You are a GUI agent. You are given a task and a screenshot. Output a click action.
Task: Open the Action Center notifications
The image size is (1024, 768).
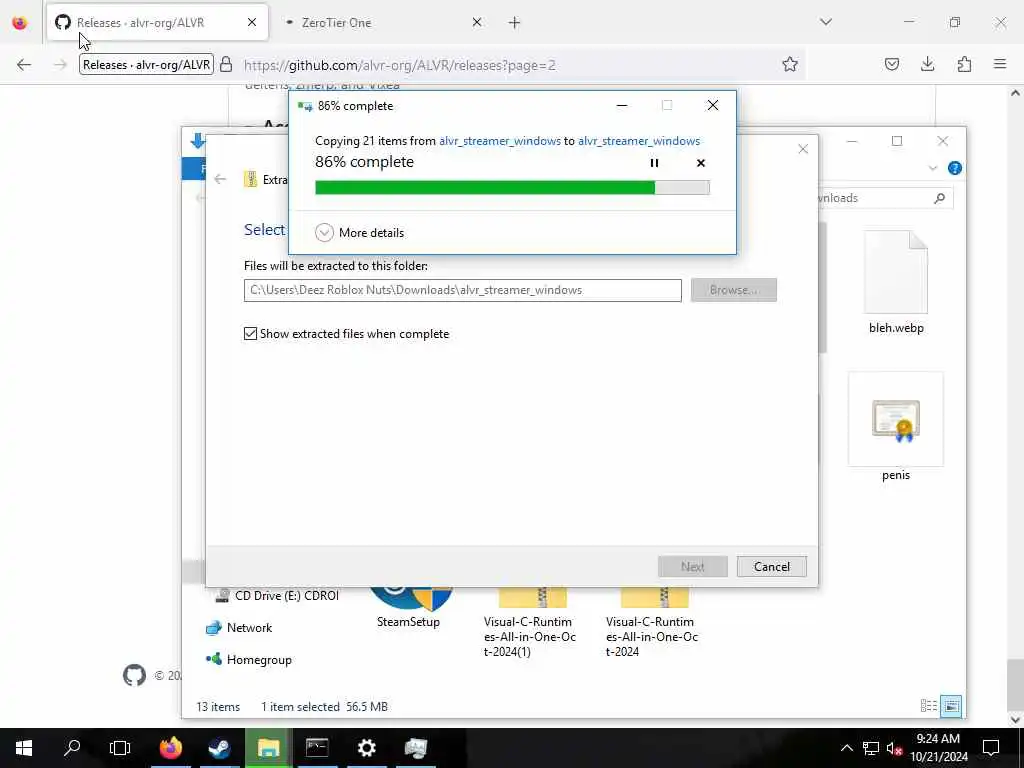991,748
